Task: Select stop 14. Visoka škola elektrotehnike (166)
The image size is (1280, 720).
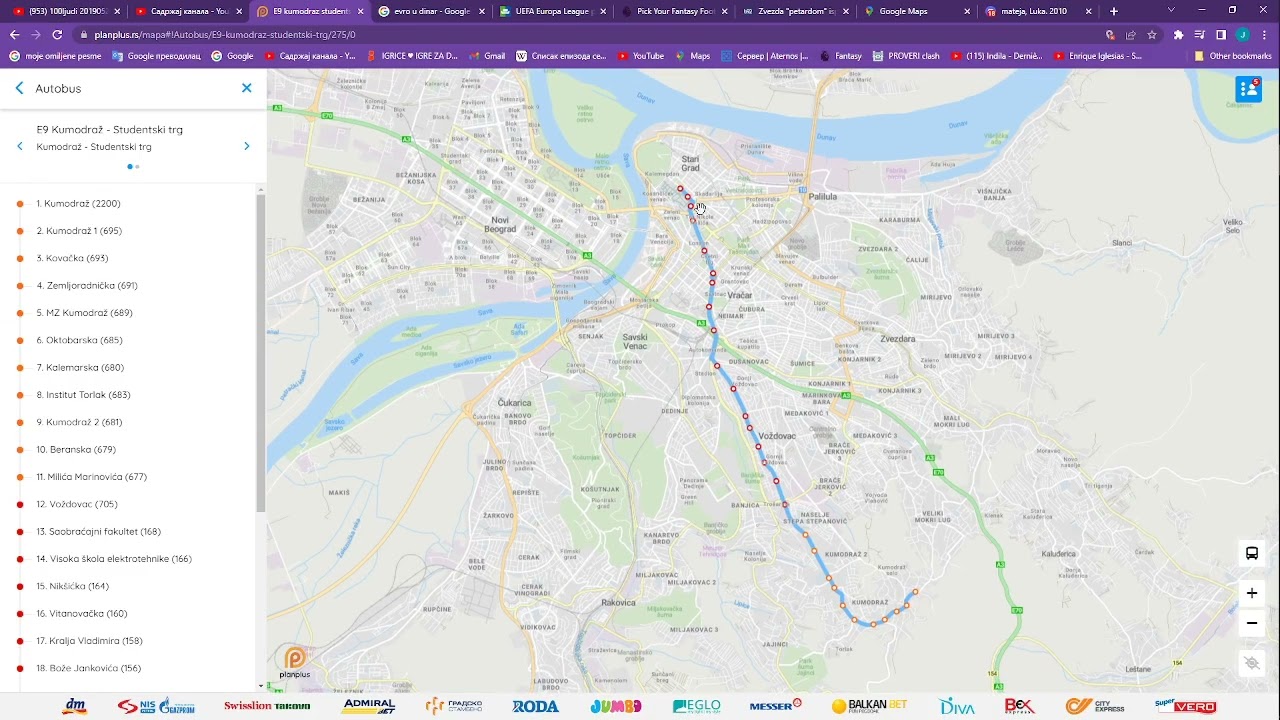Action: point(114,559)
